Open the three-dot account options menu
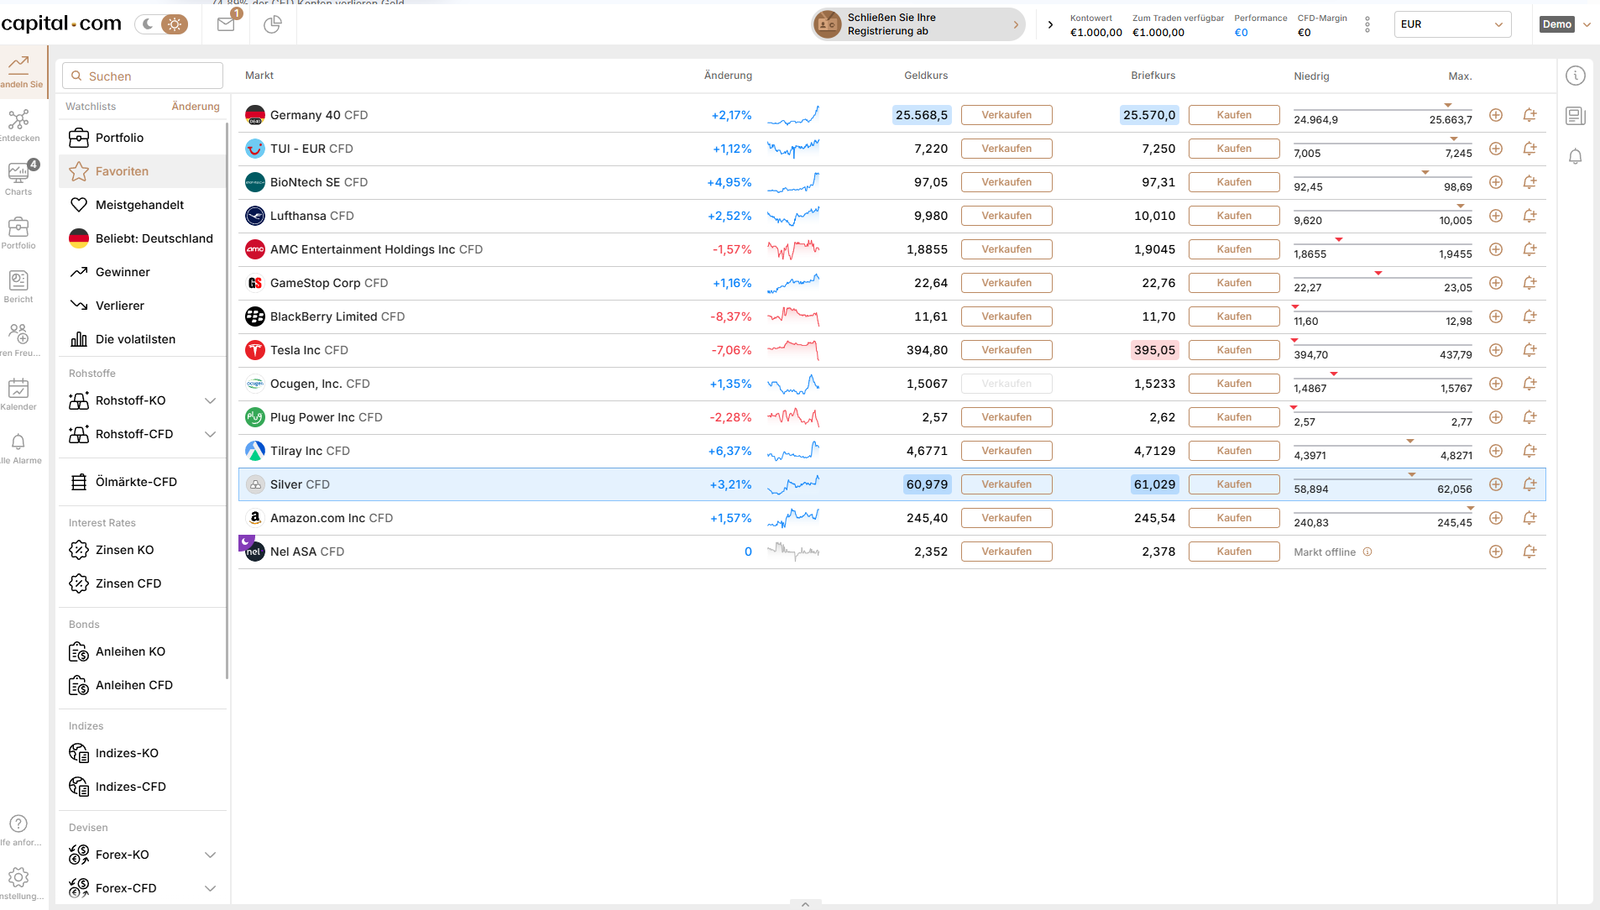The image size is (1600, 910). pos(1367,25)
